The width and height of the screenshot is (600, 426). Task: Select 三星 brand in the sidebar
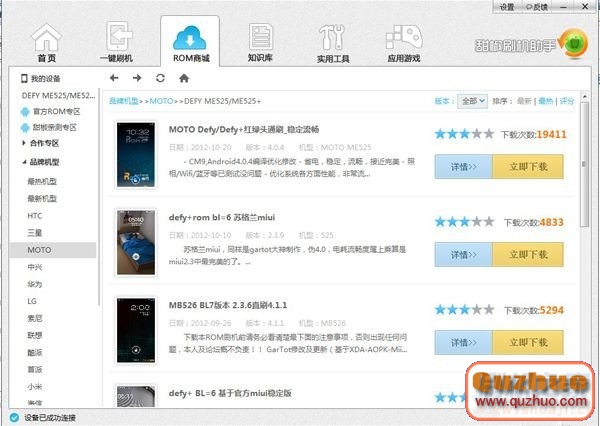pos(35,233)
